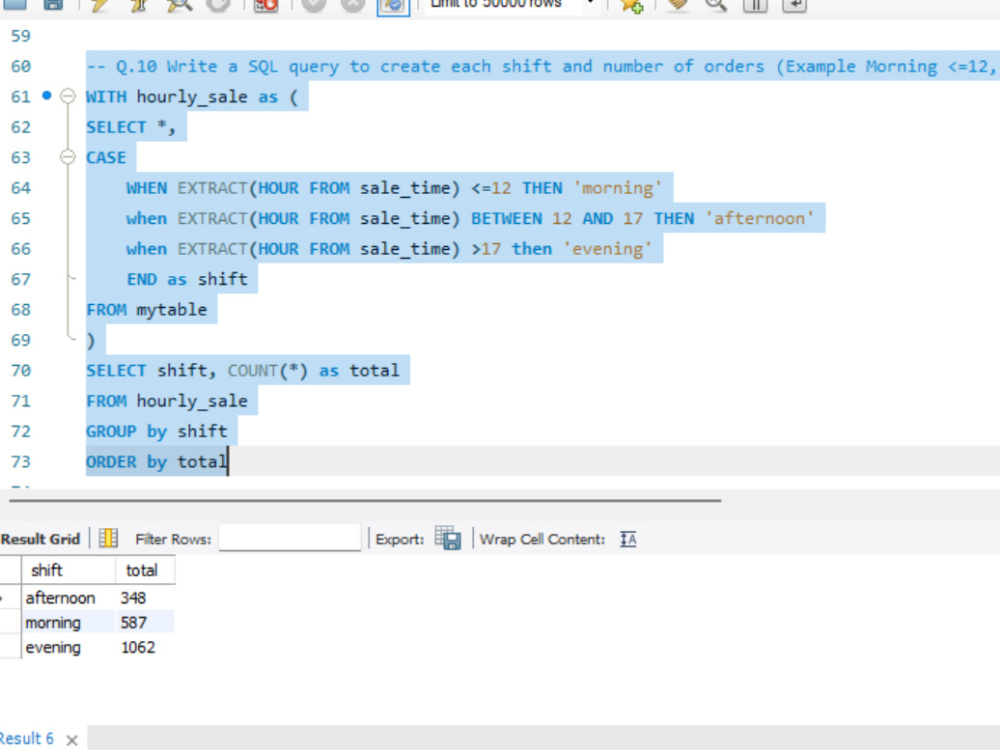This screenshot has width=1000, height=750.
Task: Click the Result Grid column layout icon
Action: [108, 538]
